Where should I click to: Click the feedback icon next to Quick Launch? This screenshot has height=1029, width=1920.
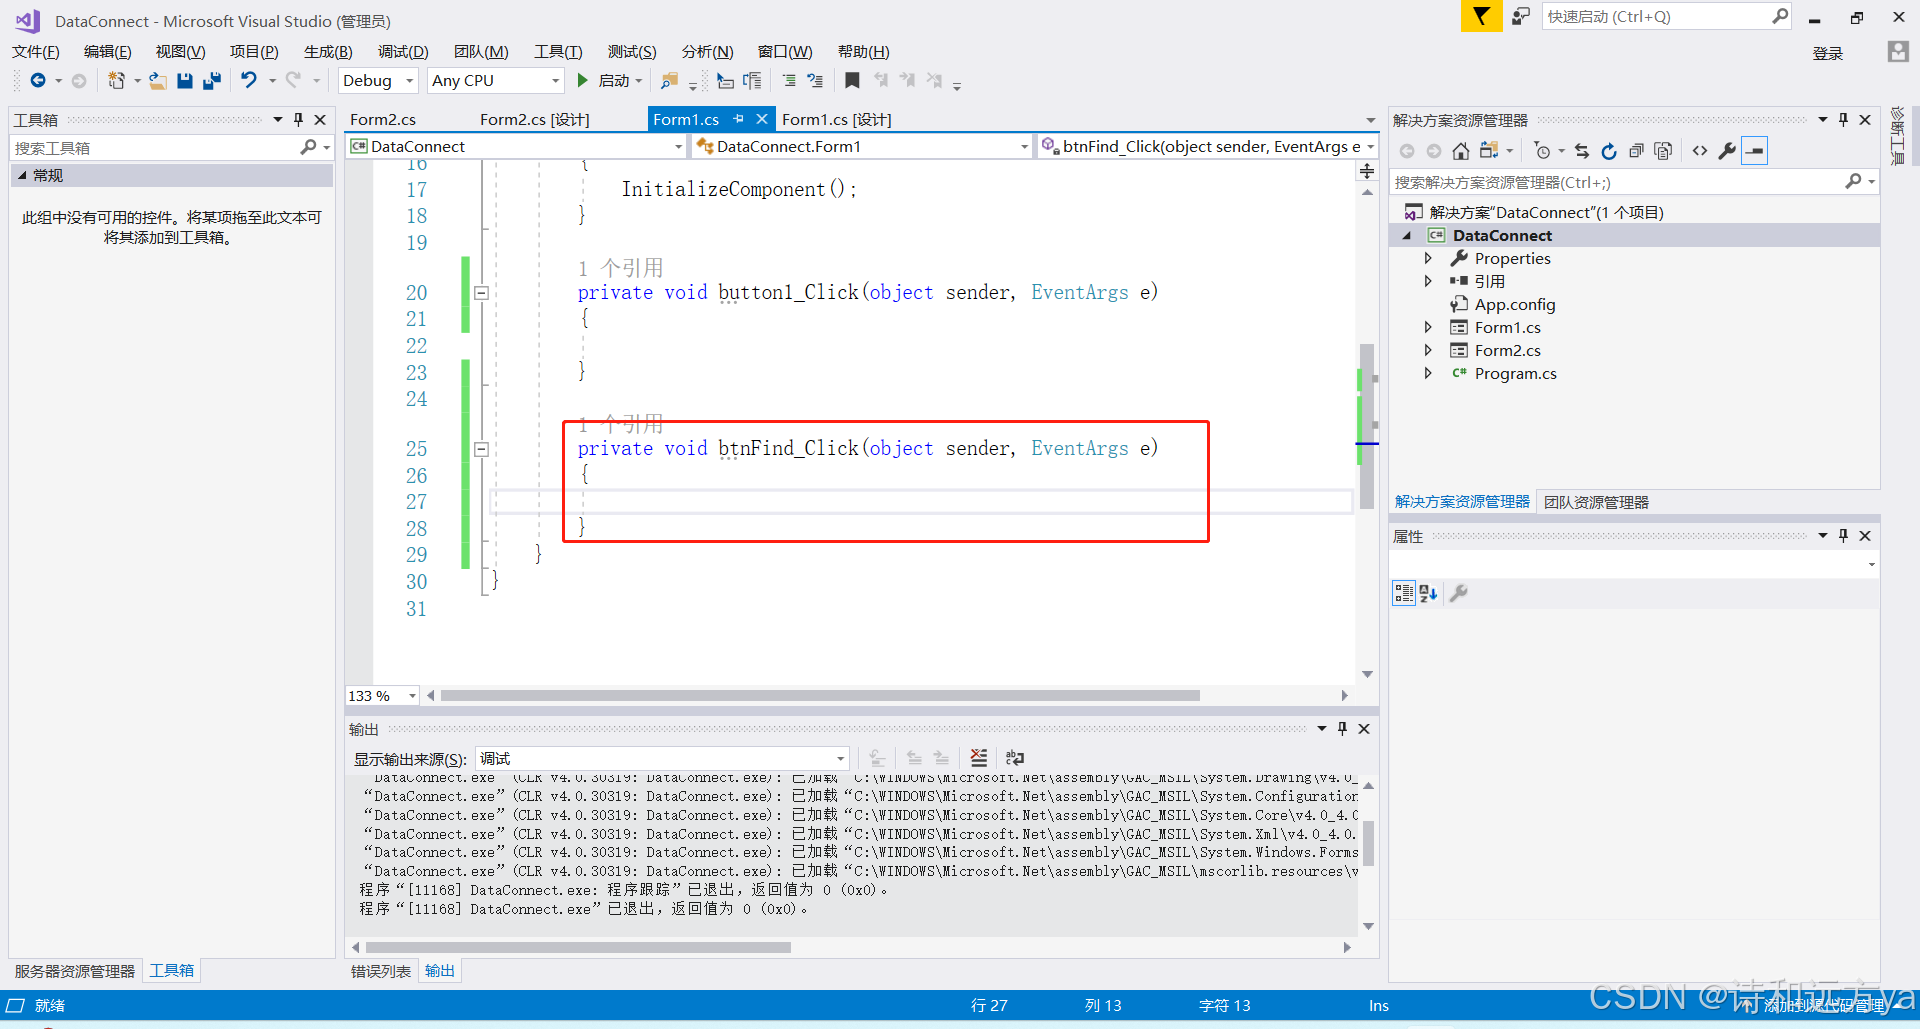click(x=1521, y=16)
